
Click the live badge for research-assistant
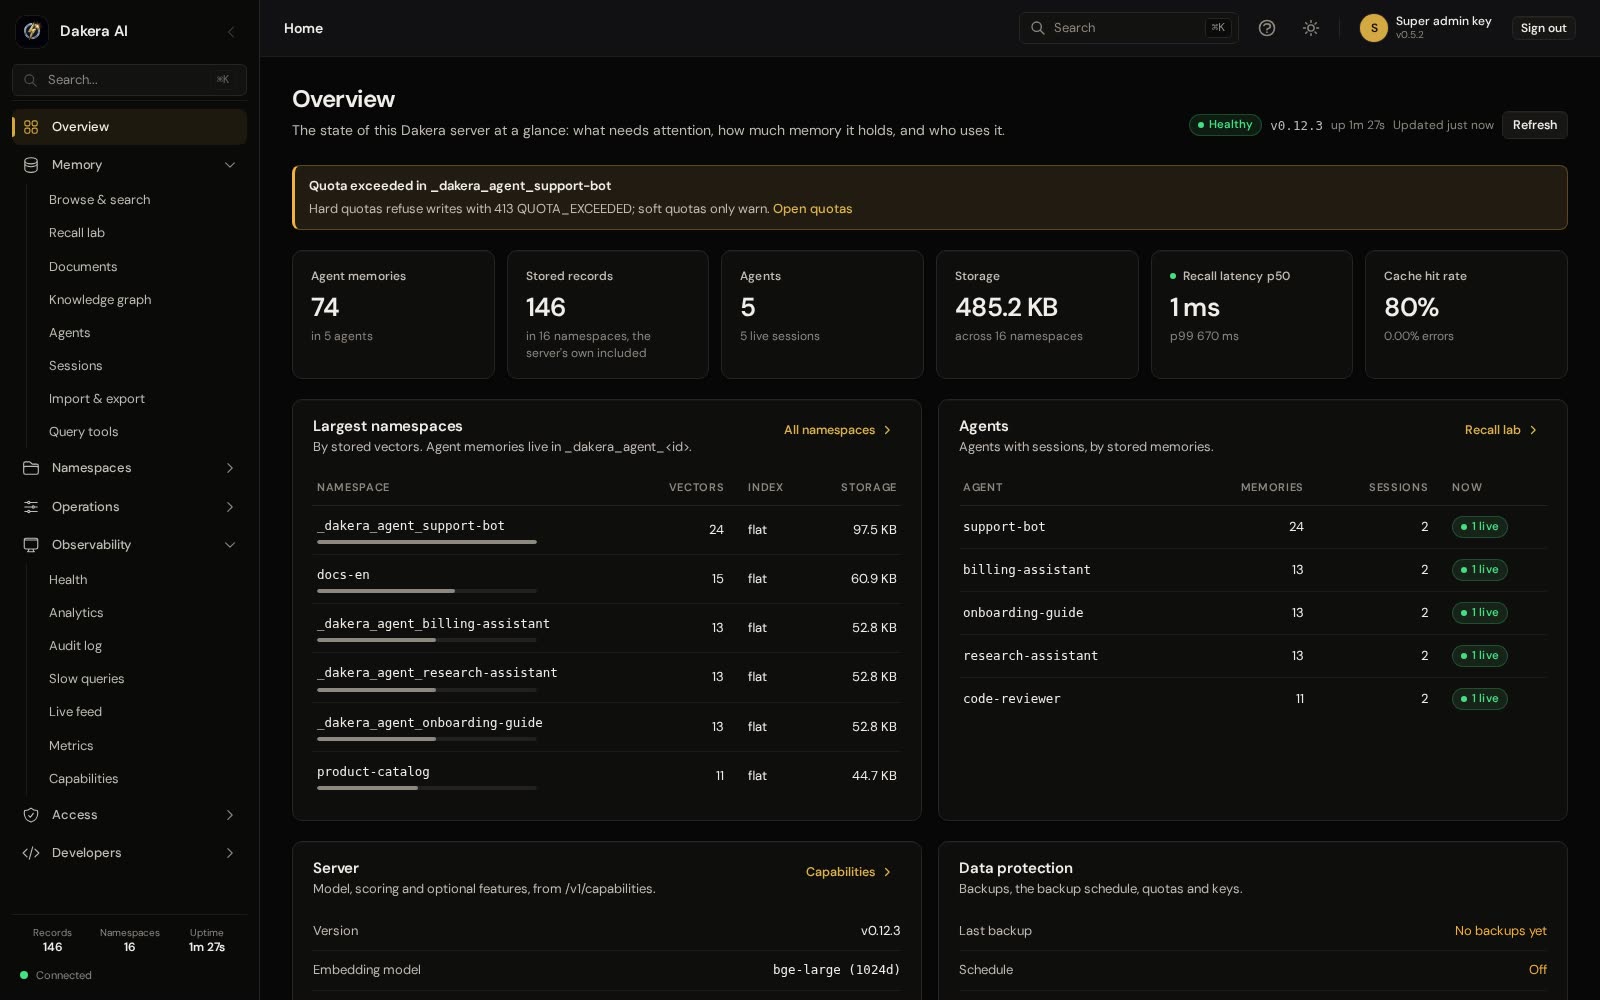click(1479, 656)
